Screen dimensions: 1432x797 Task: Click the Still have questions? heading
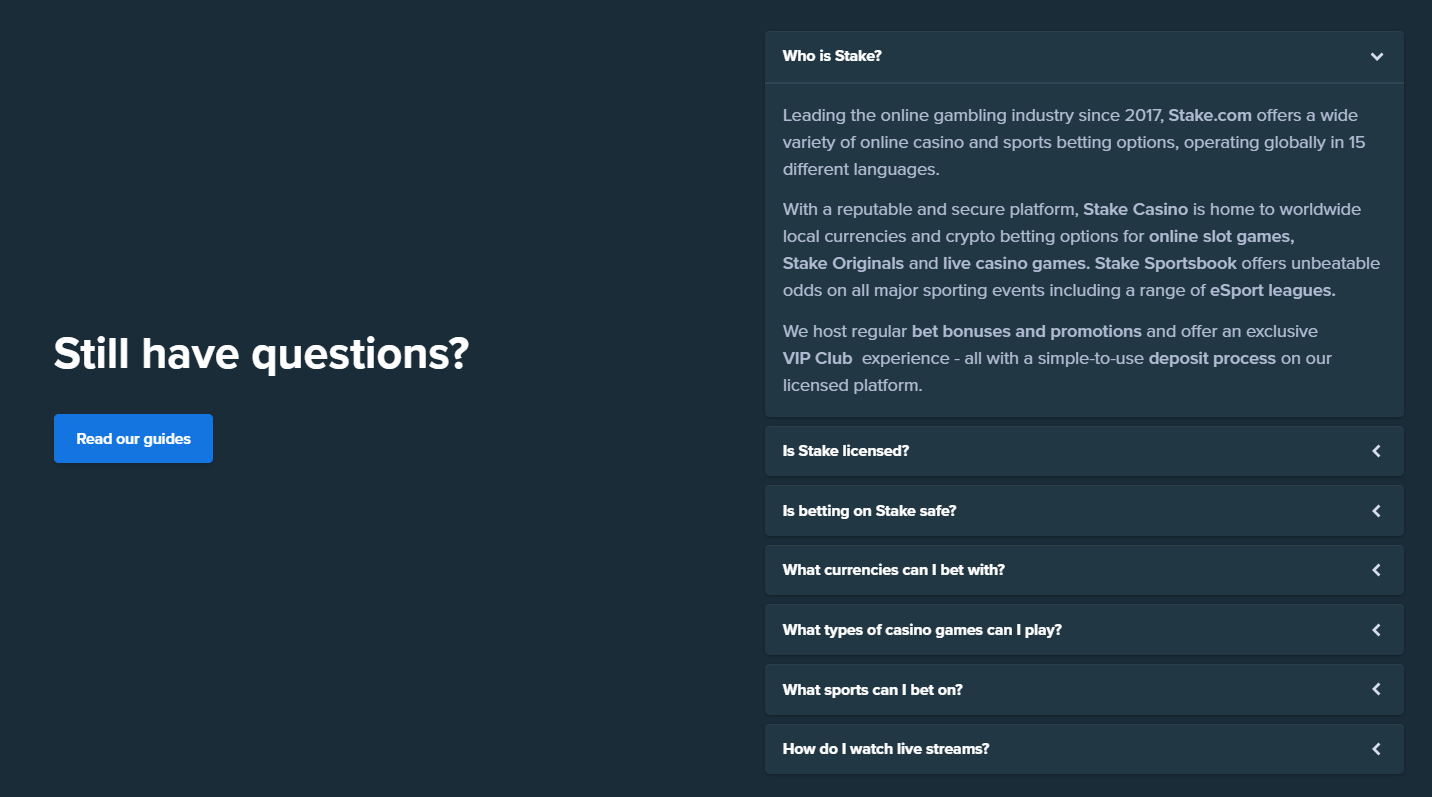point(261,354)
